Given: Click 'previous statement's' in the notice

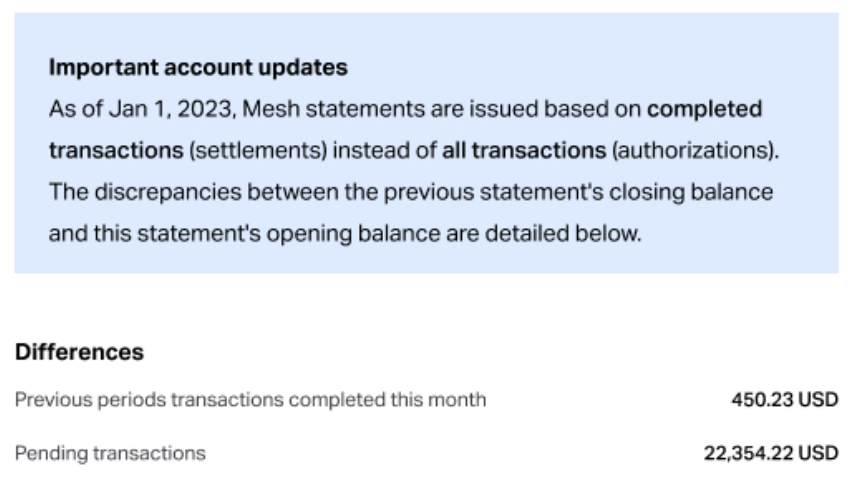Looking at the screenshot, I should tap(493, 193).
